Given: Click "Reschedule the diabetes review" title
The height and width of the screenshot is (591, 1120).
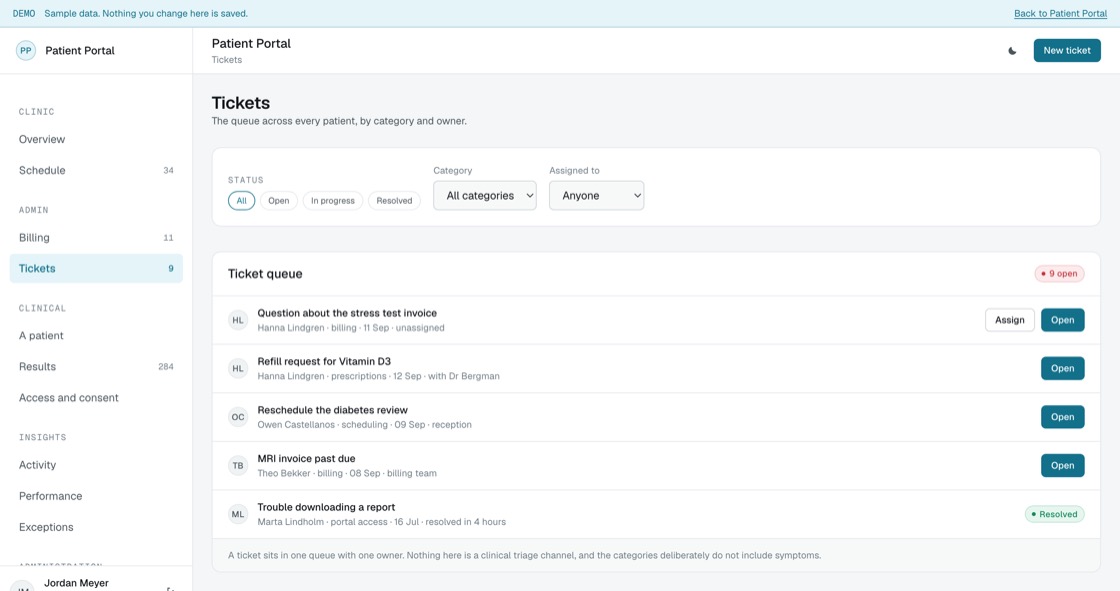Looking at the screenshot, I should [x=333, y=410].
